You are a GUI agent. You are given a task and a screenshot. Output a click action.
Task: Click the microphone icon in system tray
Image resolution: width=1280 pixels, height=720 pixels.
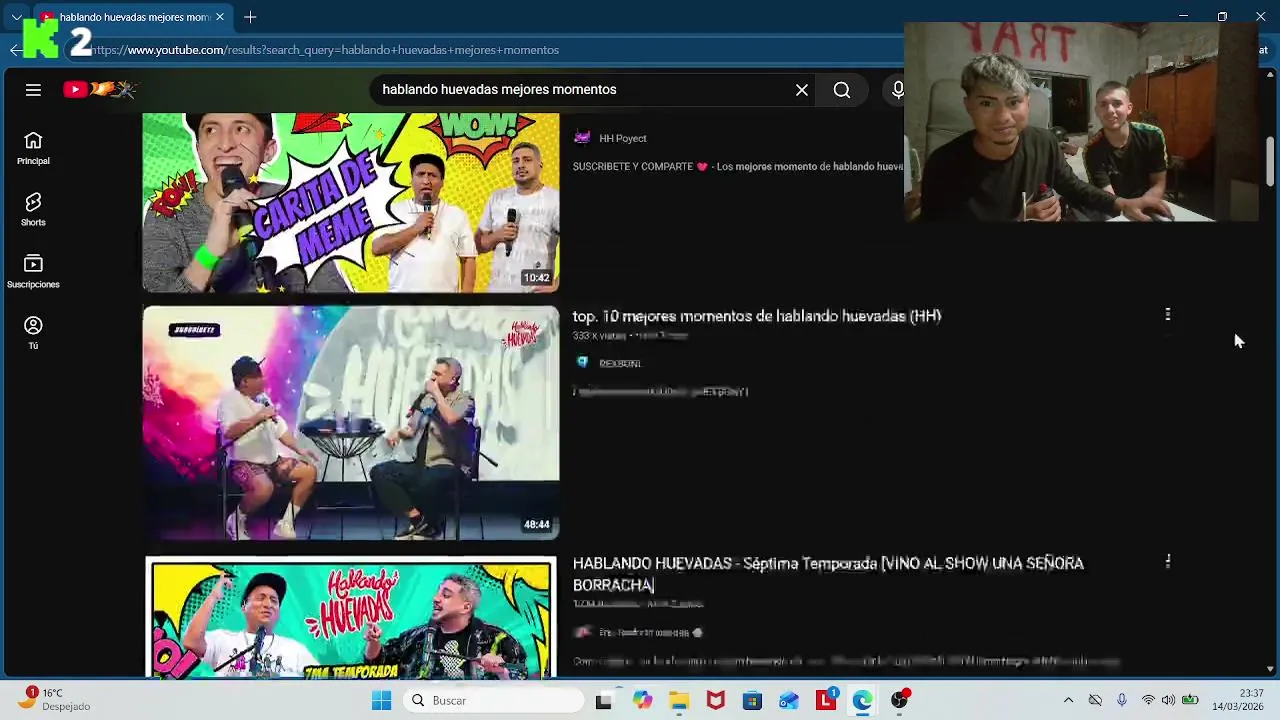click(1122, 701)
